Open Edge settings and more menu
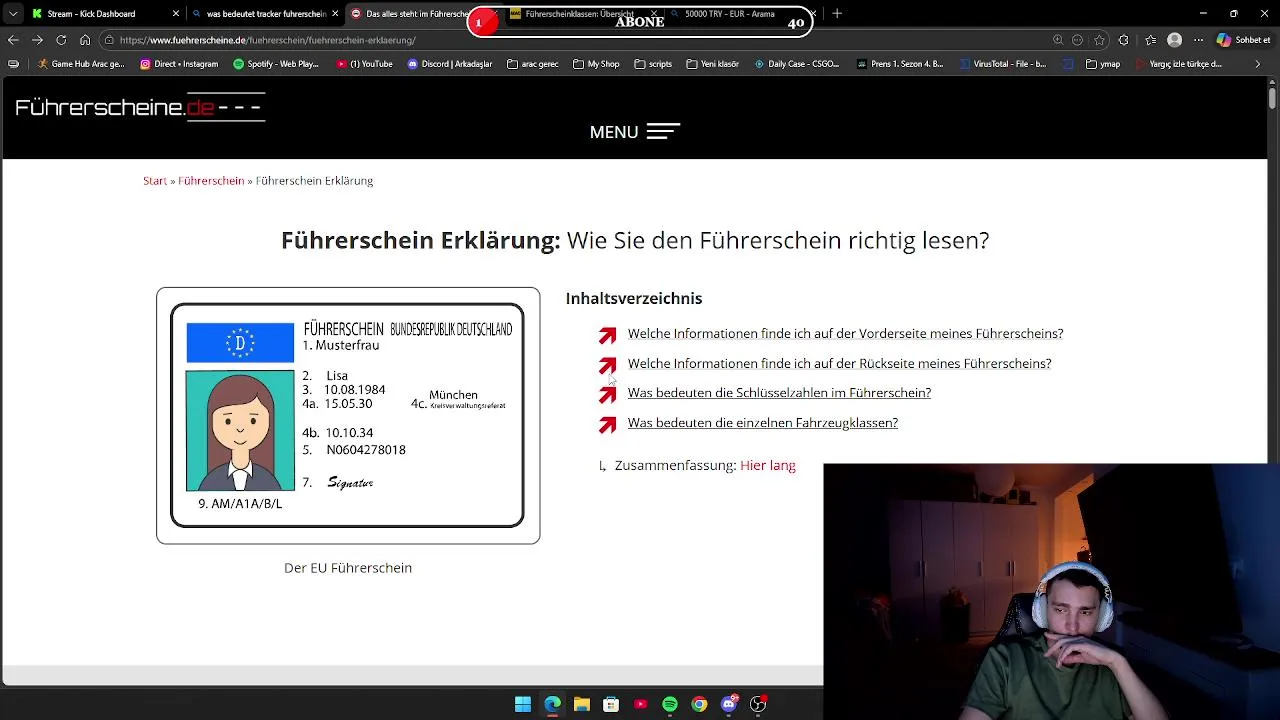Image resolution: width=1280 pixels, height=720 pixels. click(1198, 40)
